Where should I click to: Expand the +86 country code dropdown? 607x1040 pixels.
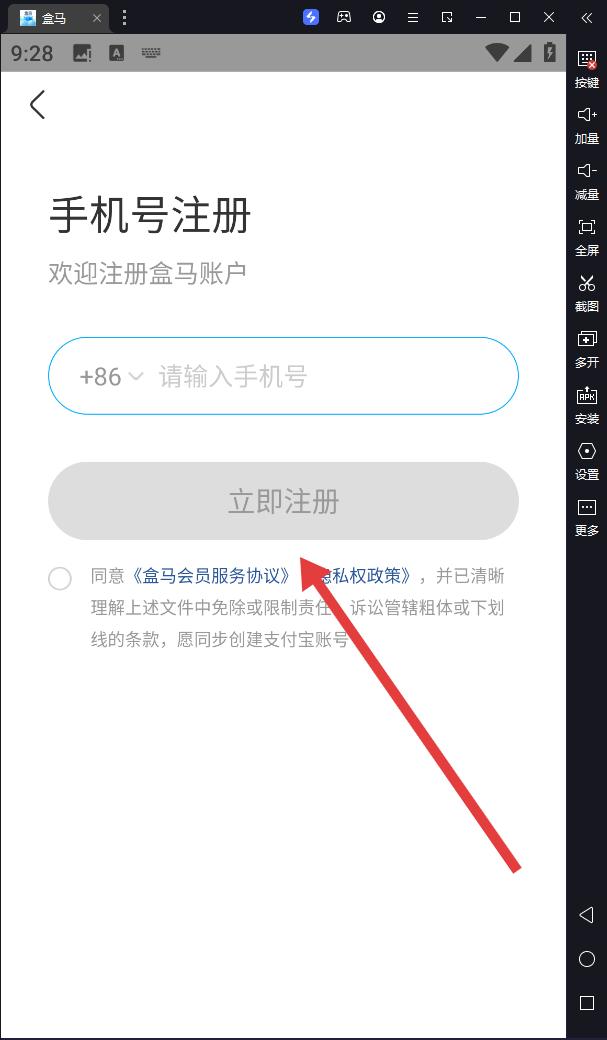click(x=111, y=377)
